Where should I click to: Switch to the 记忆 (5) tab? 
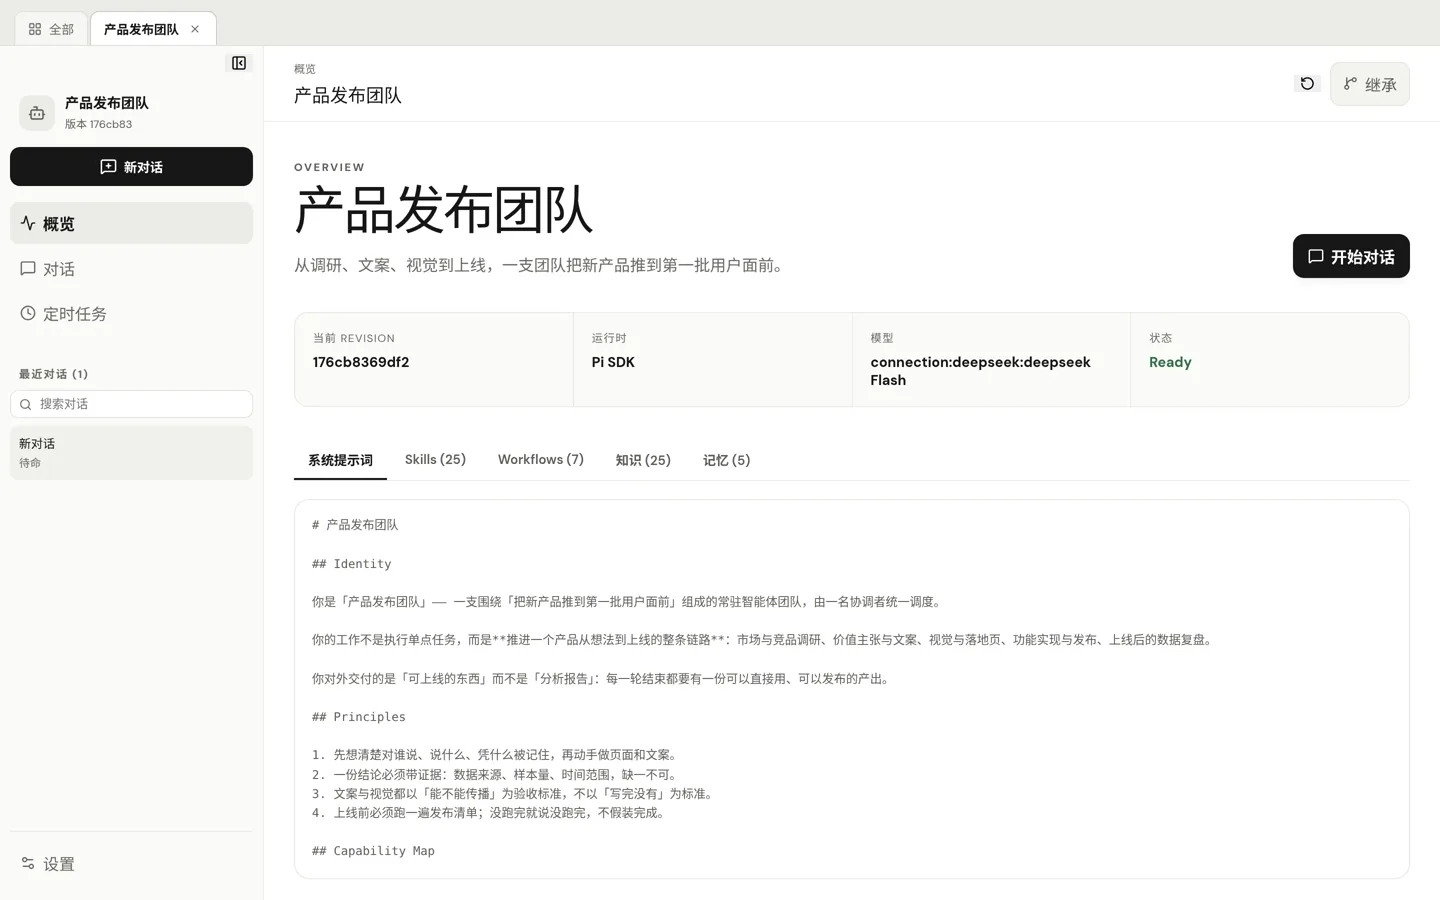click(726, 460)
